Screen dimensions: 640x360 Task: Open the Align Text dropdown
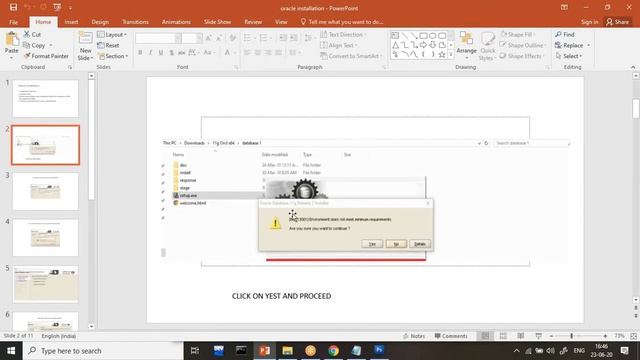point(339,45)
